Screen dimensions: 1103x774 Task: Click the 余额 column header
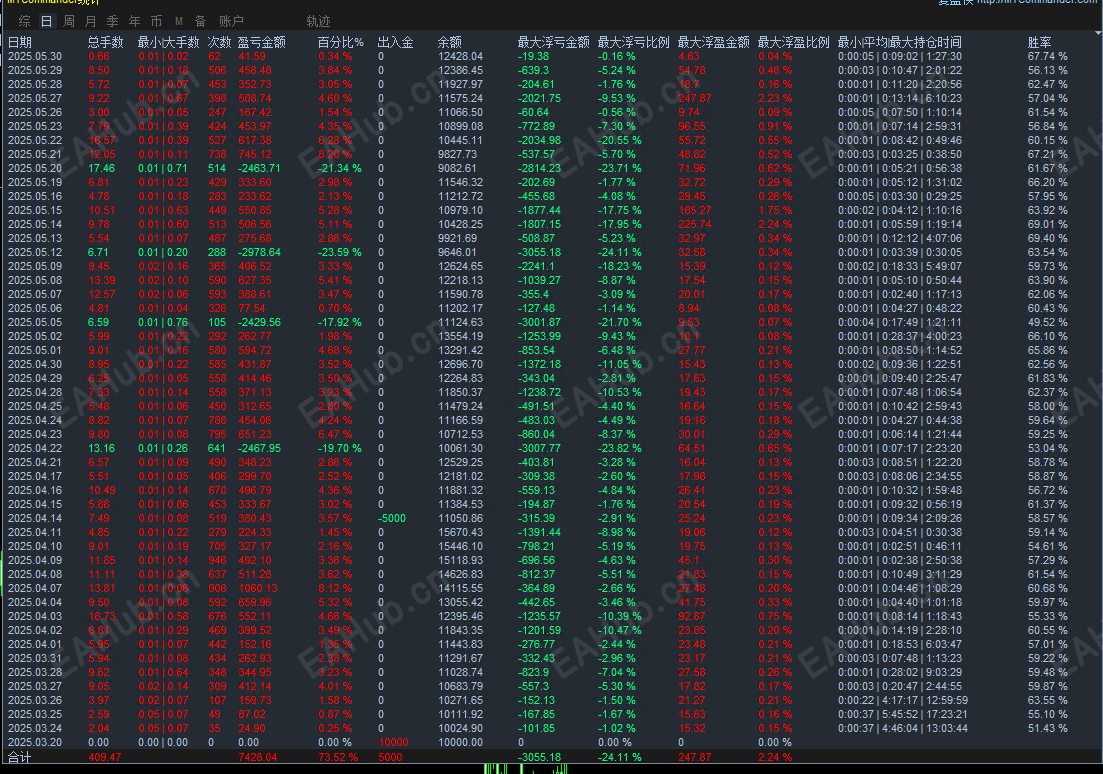(450, 42)
